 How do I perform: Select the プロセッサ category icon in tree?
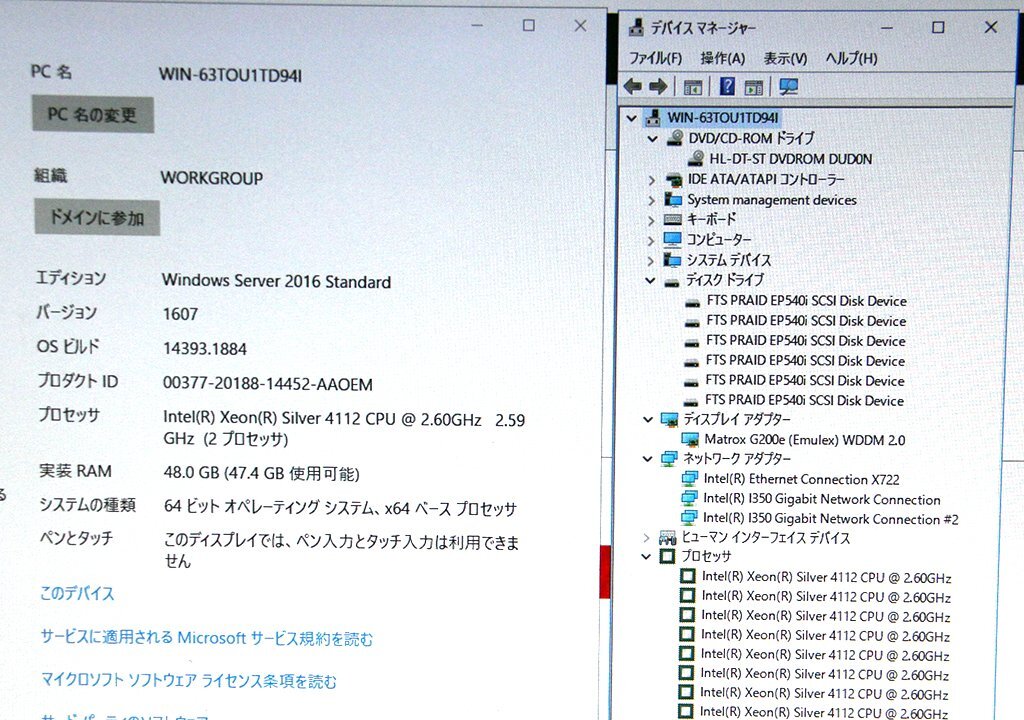pos(667,557)
